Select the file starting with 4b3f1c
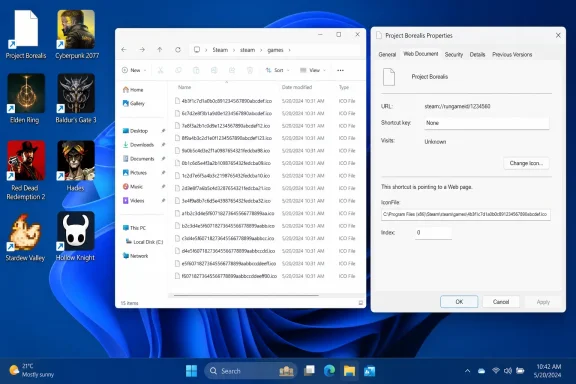576x384 pixels. point(265,101)
